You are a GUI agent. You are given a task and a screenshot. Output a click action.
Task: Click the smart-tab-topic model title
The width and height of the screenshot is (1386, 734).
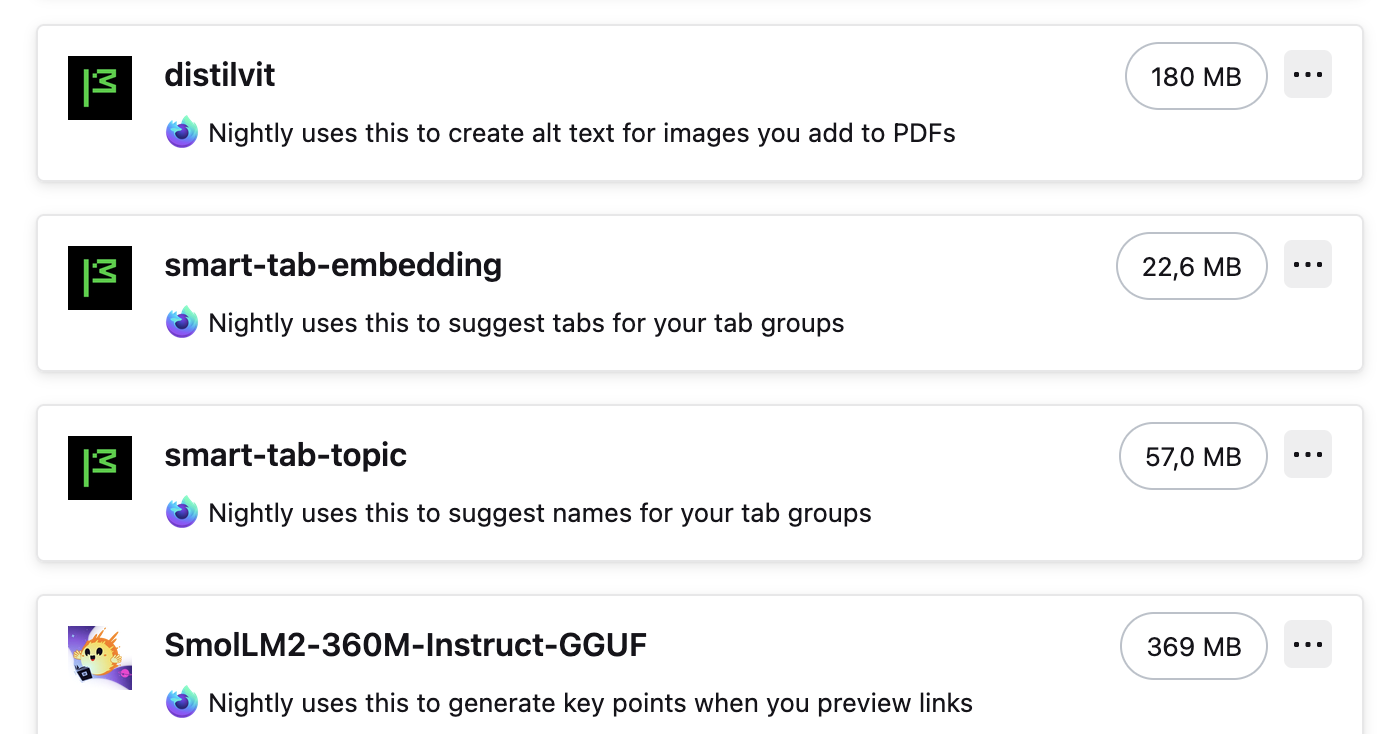click(286, 455)
